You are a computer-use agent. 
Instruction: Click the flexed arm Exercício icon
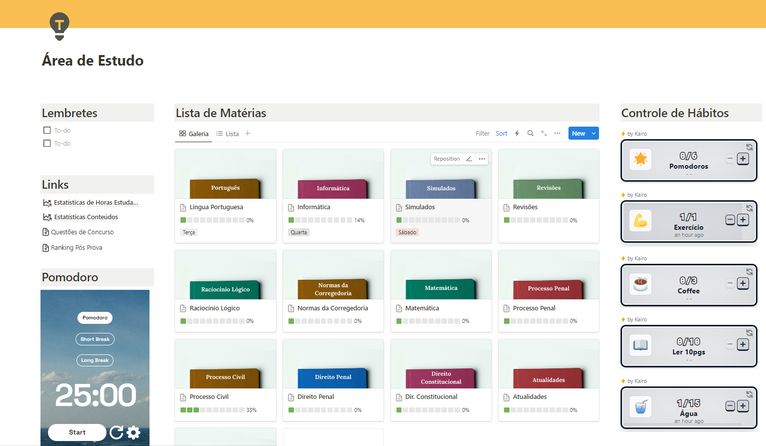640,221
